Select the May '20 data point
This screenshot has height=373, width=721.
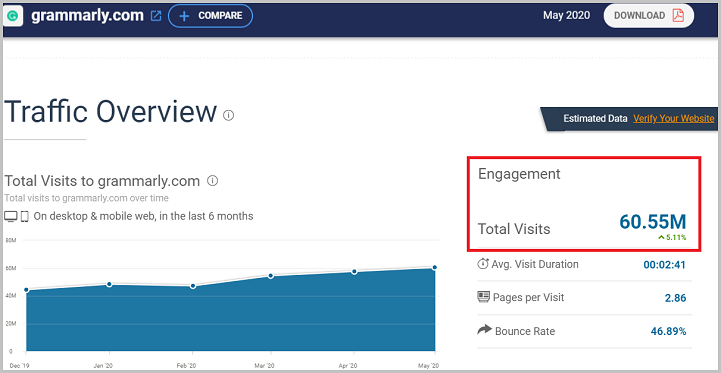pos(435,267)
